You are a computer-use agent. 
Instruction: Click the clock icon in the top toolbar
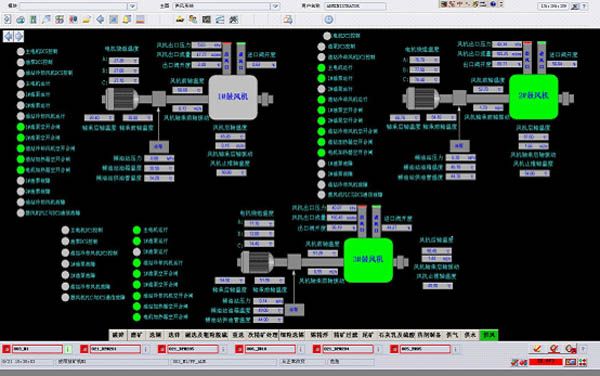click(329, 19)
